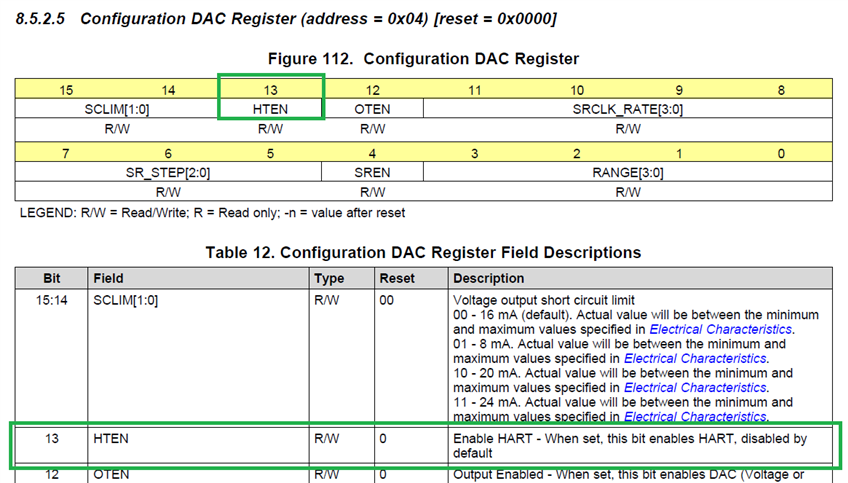
Task: Select bit number 1 in register figure
Action: click(x=679, y=154)
